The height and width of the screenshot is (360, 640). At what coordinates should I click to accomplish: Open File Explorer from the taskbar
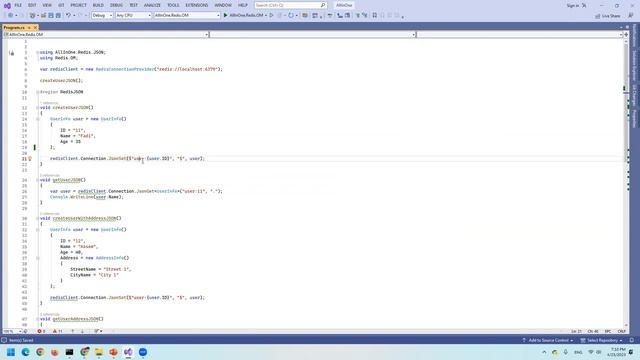(99, 352)
